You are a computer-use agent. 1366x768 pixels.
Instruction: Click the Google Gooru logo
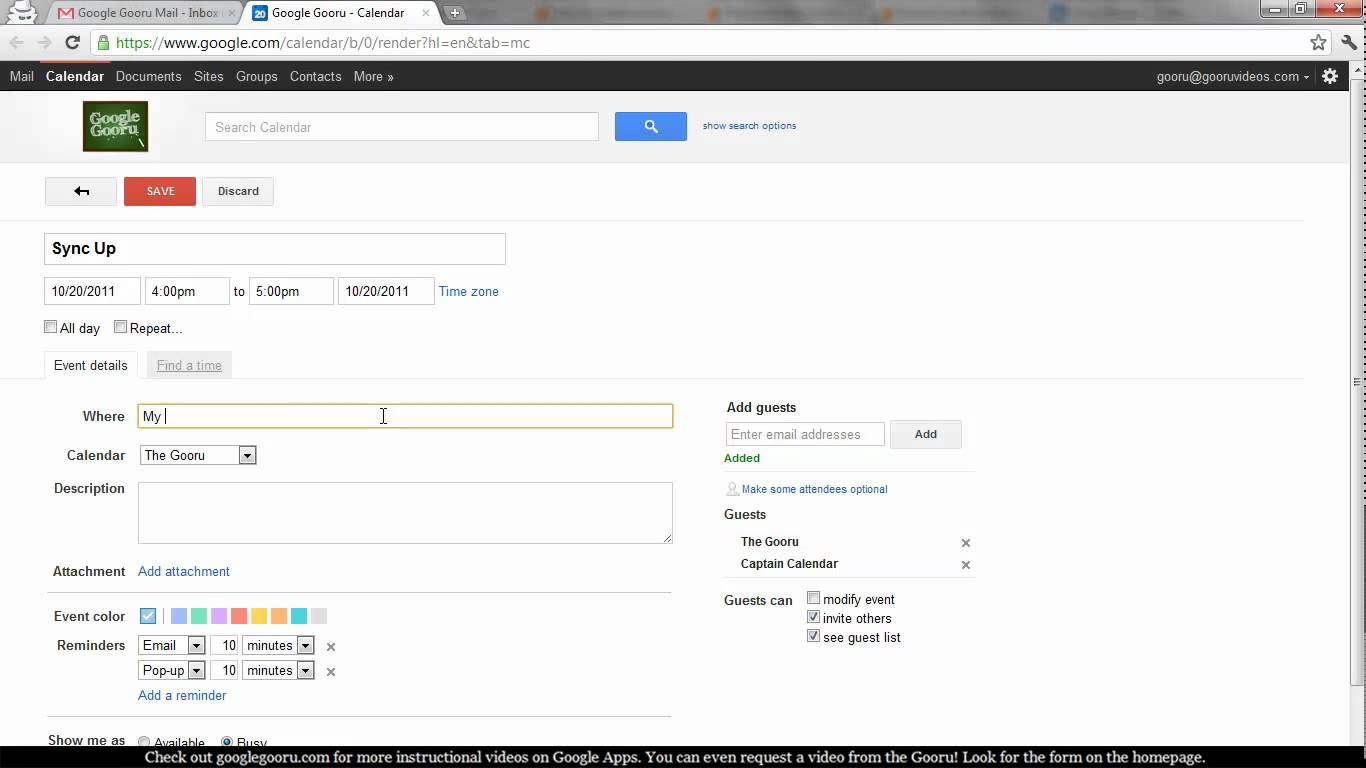tap(115, 126)
